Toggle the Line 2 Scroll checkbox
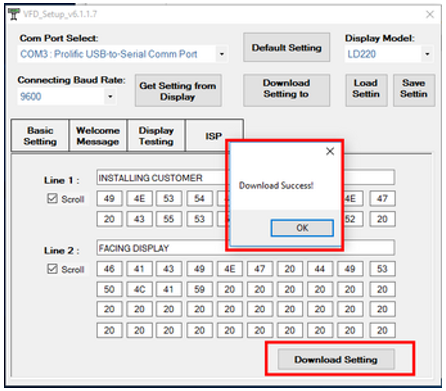 pos(52,269)
